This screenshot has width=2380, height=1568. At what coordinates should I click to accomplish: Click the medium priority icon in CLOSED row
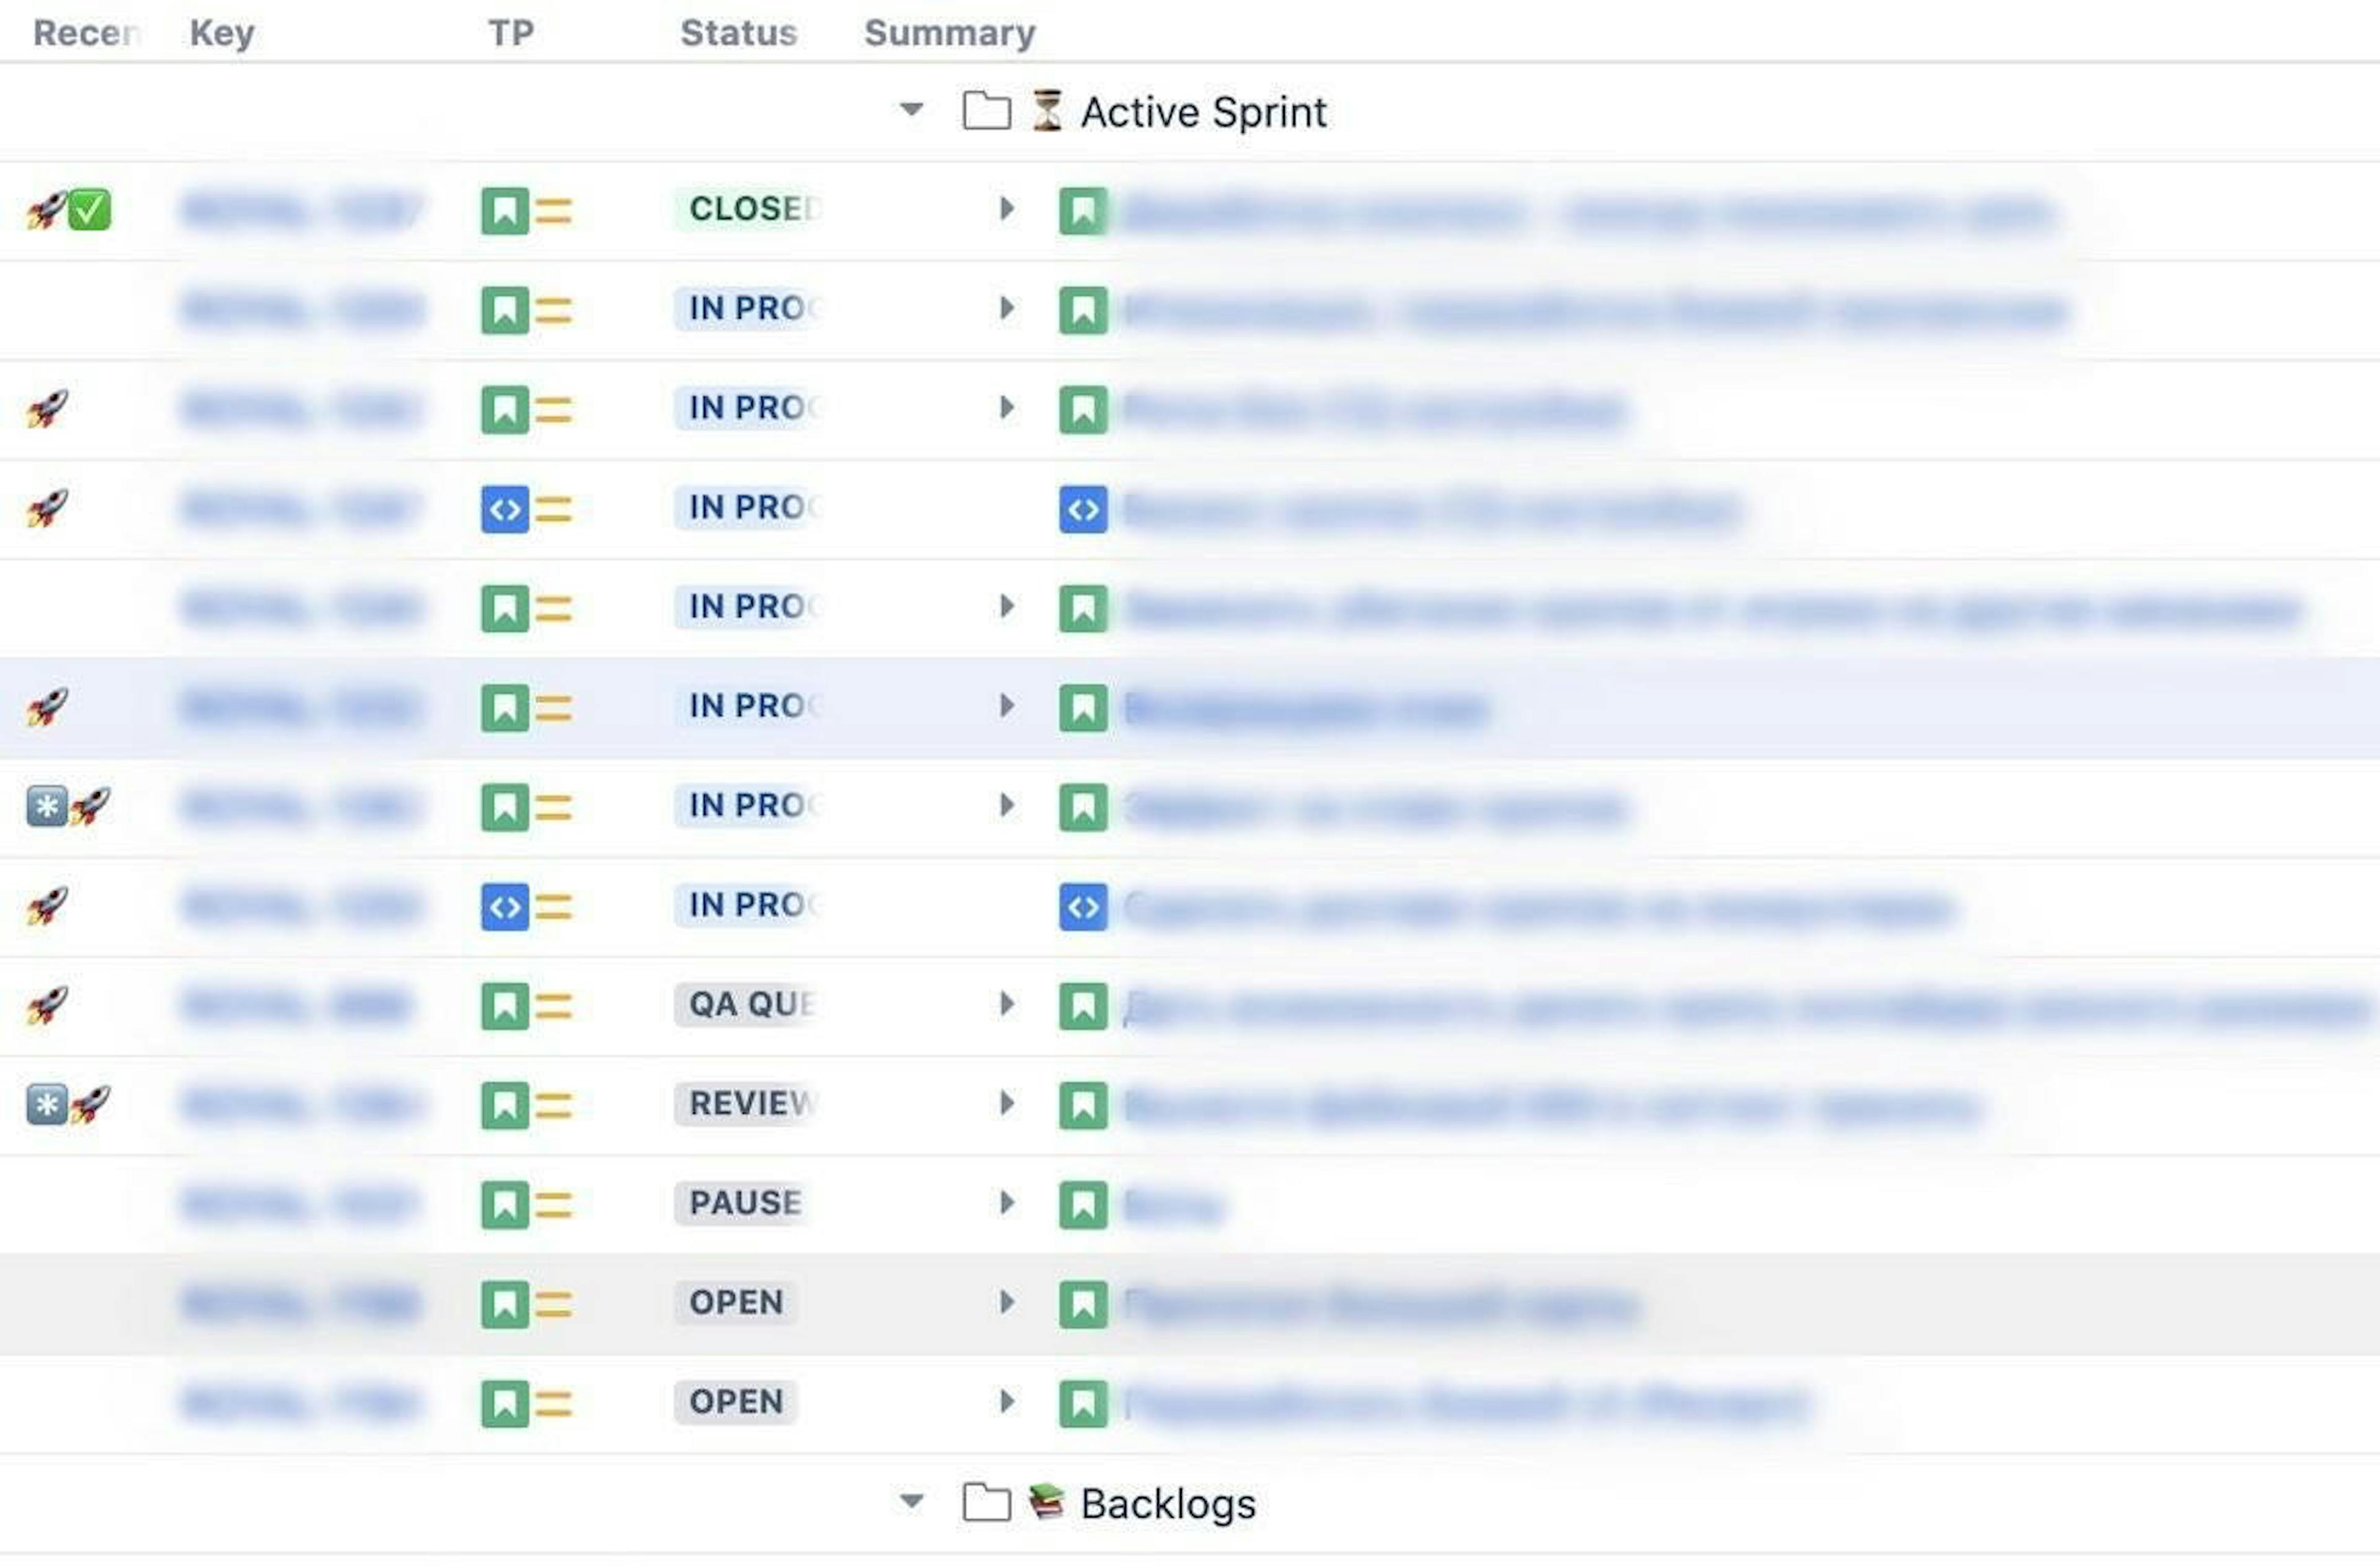(x=553, y=211)
